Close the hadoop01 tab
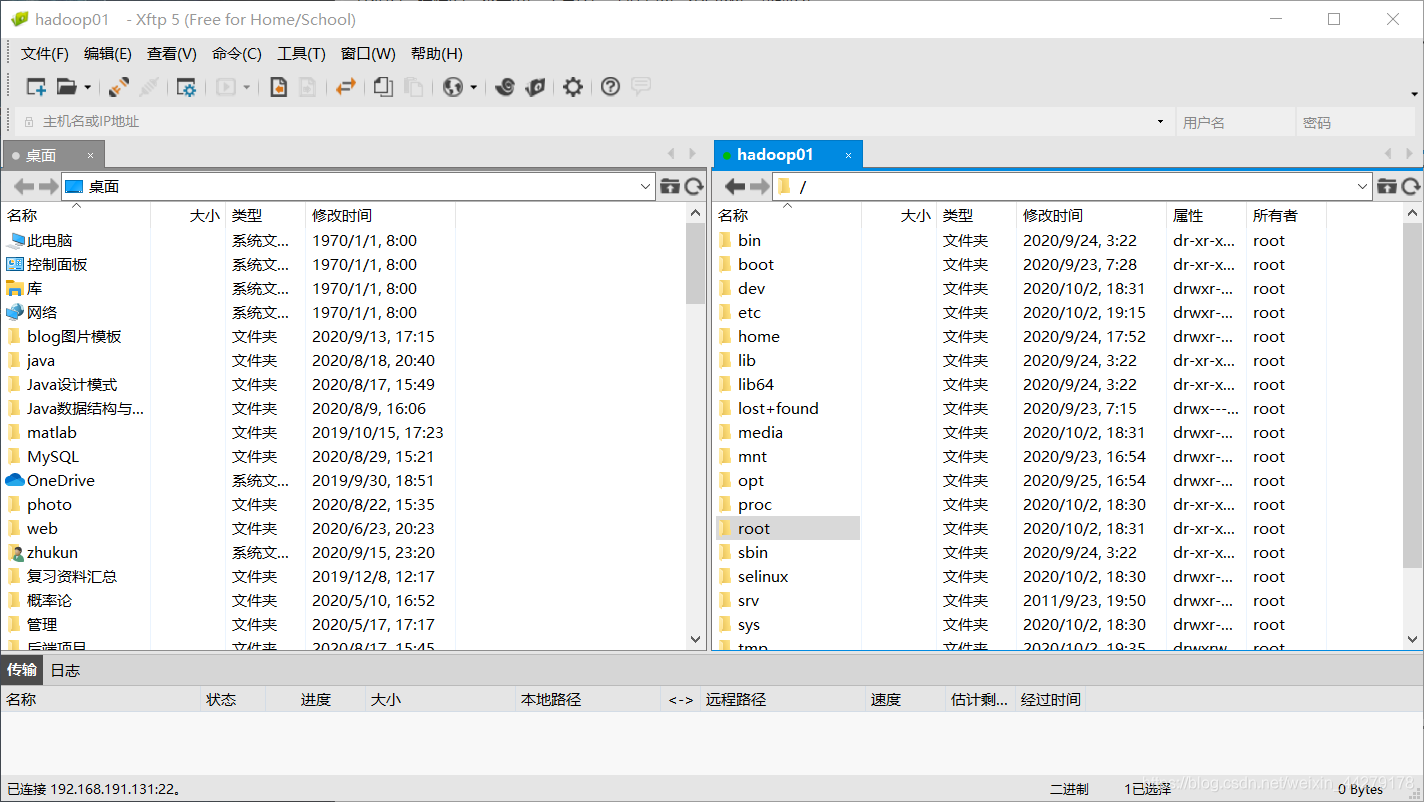The height and width of the screenshot is (802, 1424). (x=848, y=155)
